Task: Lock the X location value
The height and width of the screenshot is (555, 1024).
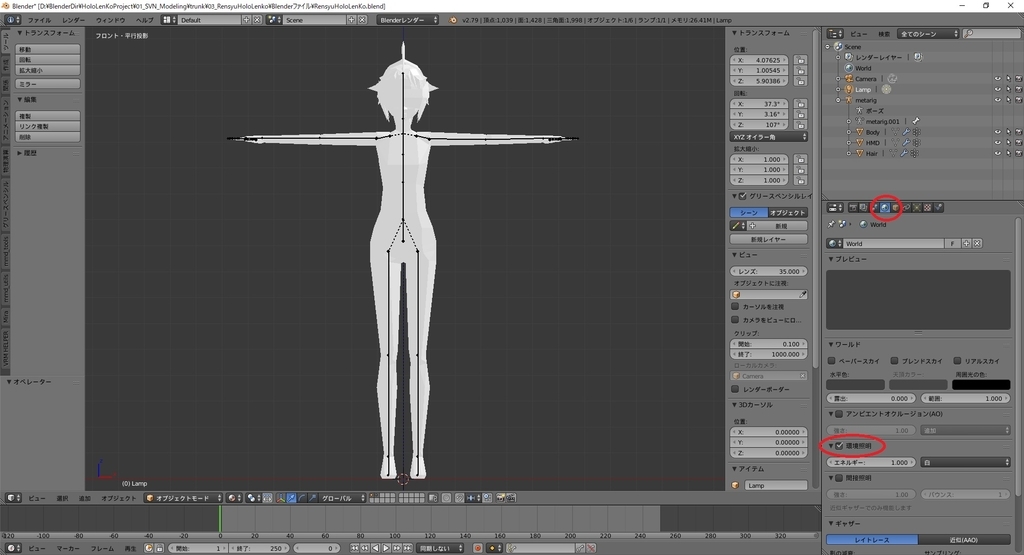Action: click(x=801, y=60)
